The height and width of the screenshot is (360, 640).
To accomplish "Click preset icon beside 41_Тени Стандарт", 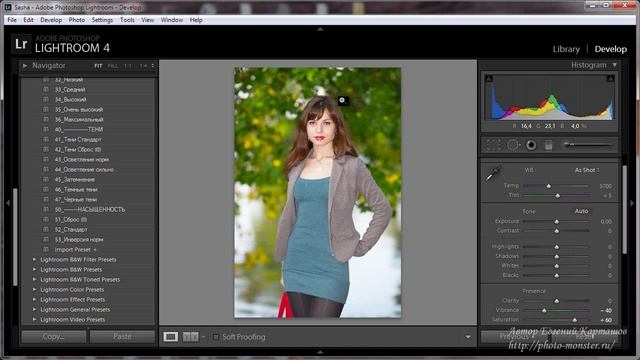I will [x=46, y=139].
